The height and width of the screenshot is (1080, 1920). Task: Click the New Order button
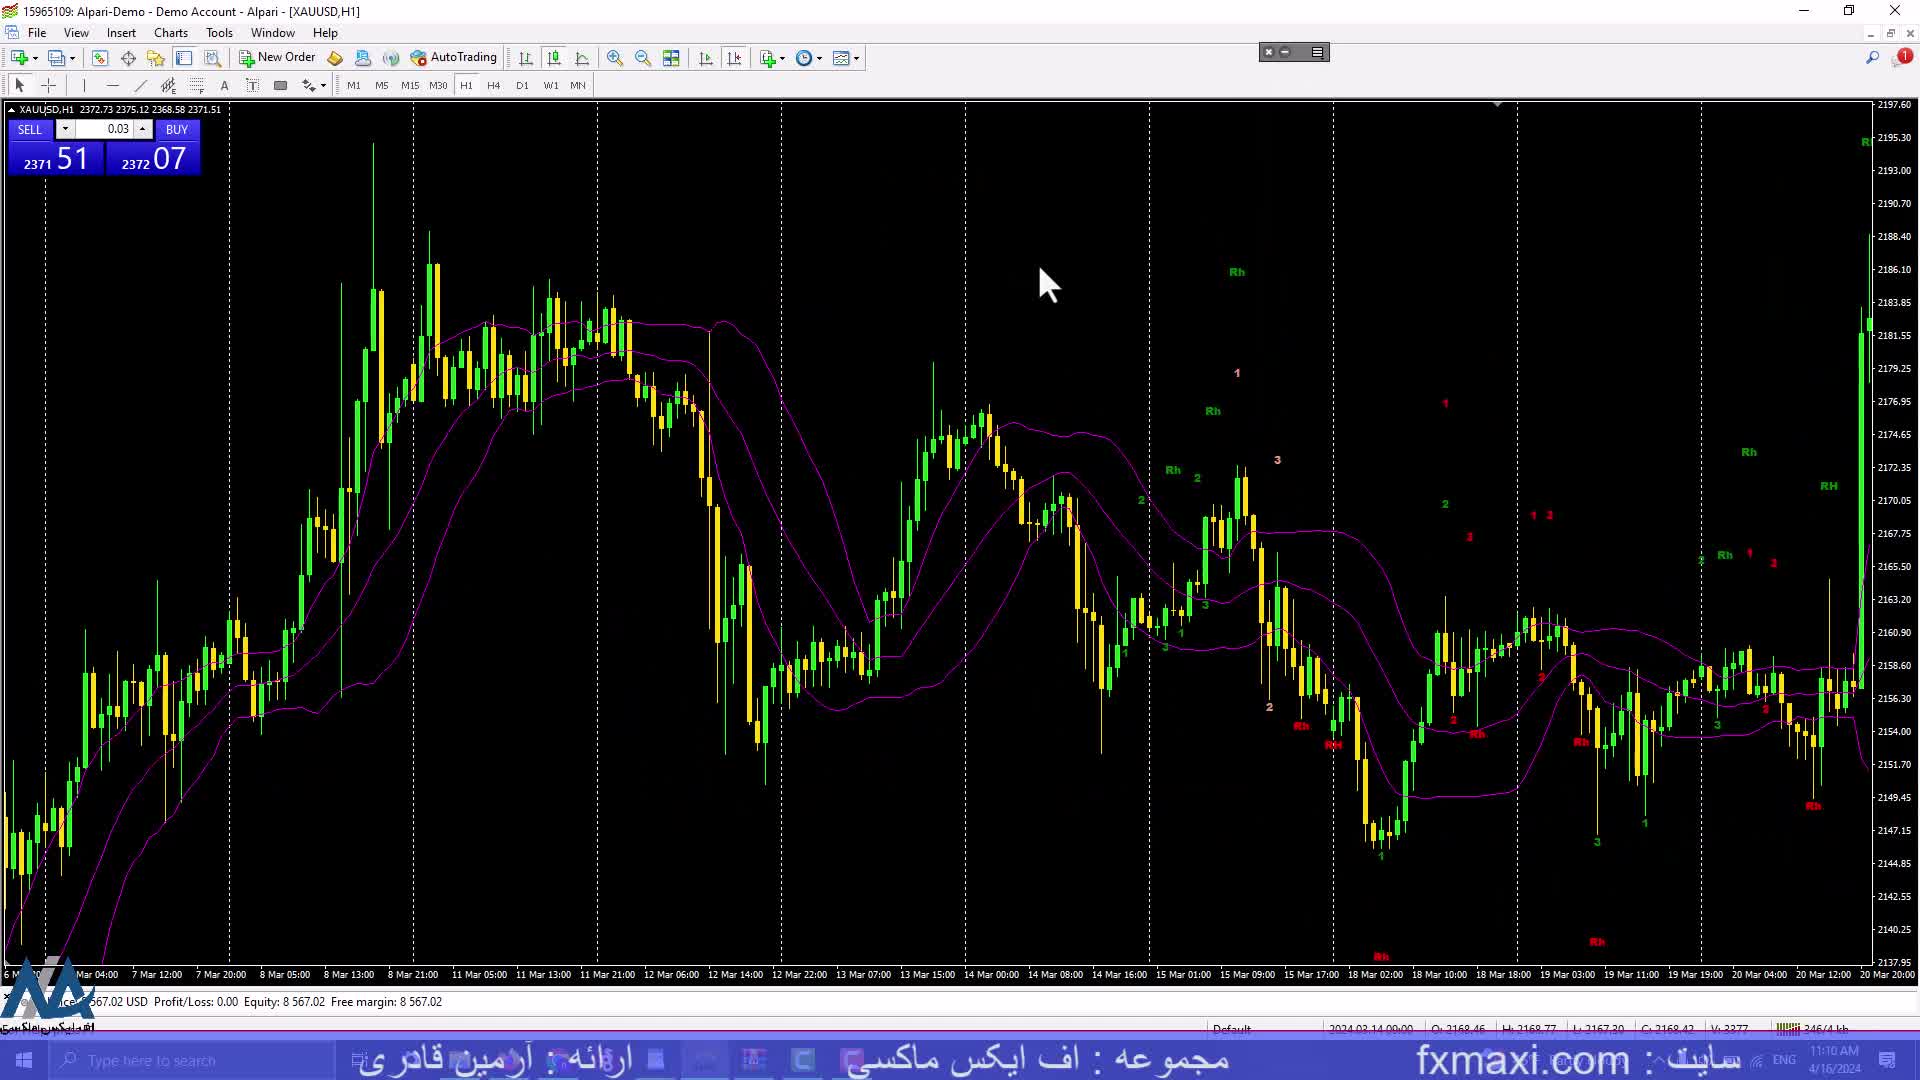pyautogui.click(x=277, y=58)
